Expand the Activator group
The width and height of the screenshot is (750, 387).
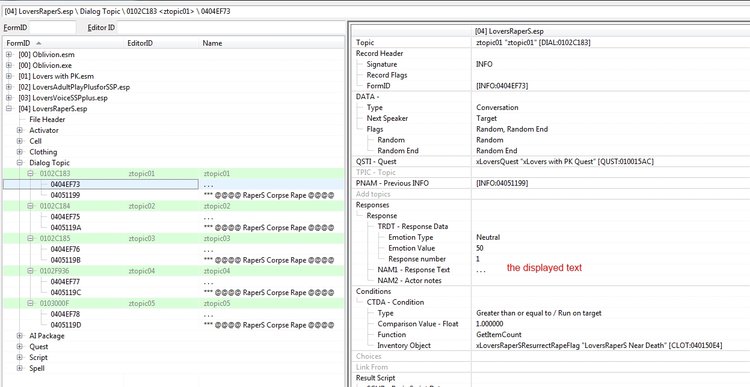tap(20, 130)
